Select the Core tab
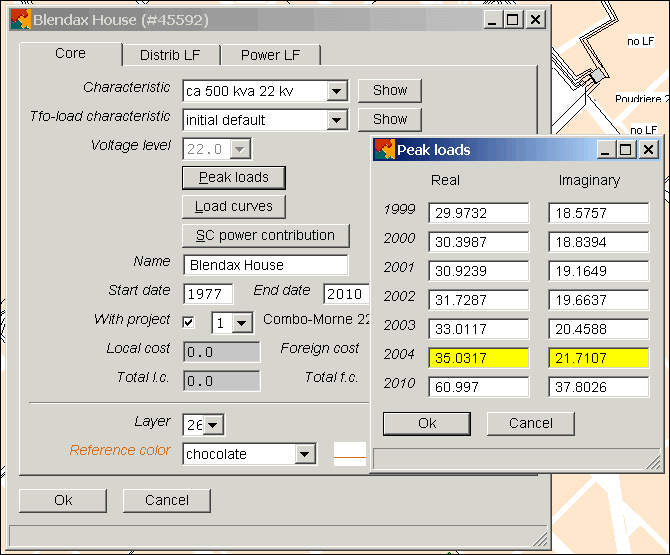The width and height of the screenshot is (670, 555). coord(70,54)
